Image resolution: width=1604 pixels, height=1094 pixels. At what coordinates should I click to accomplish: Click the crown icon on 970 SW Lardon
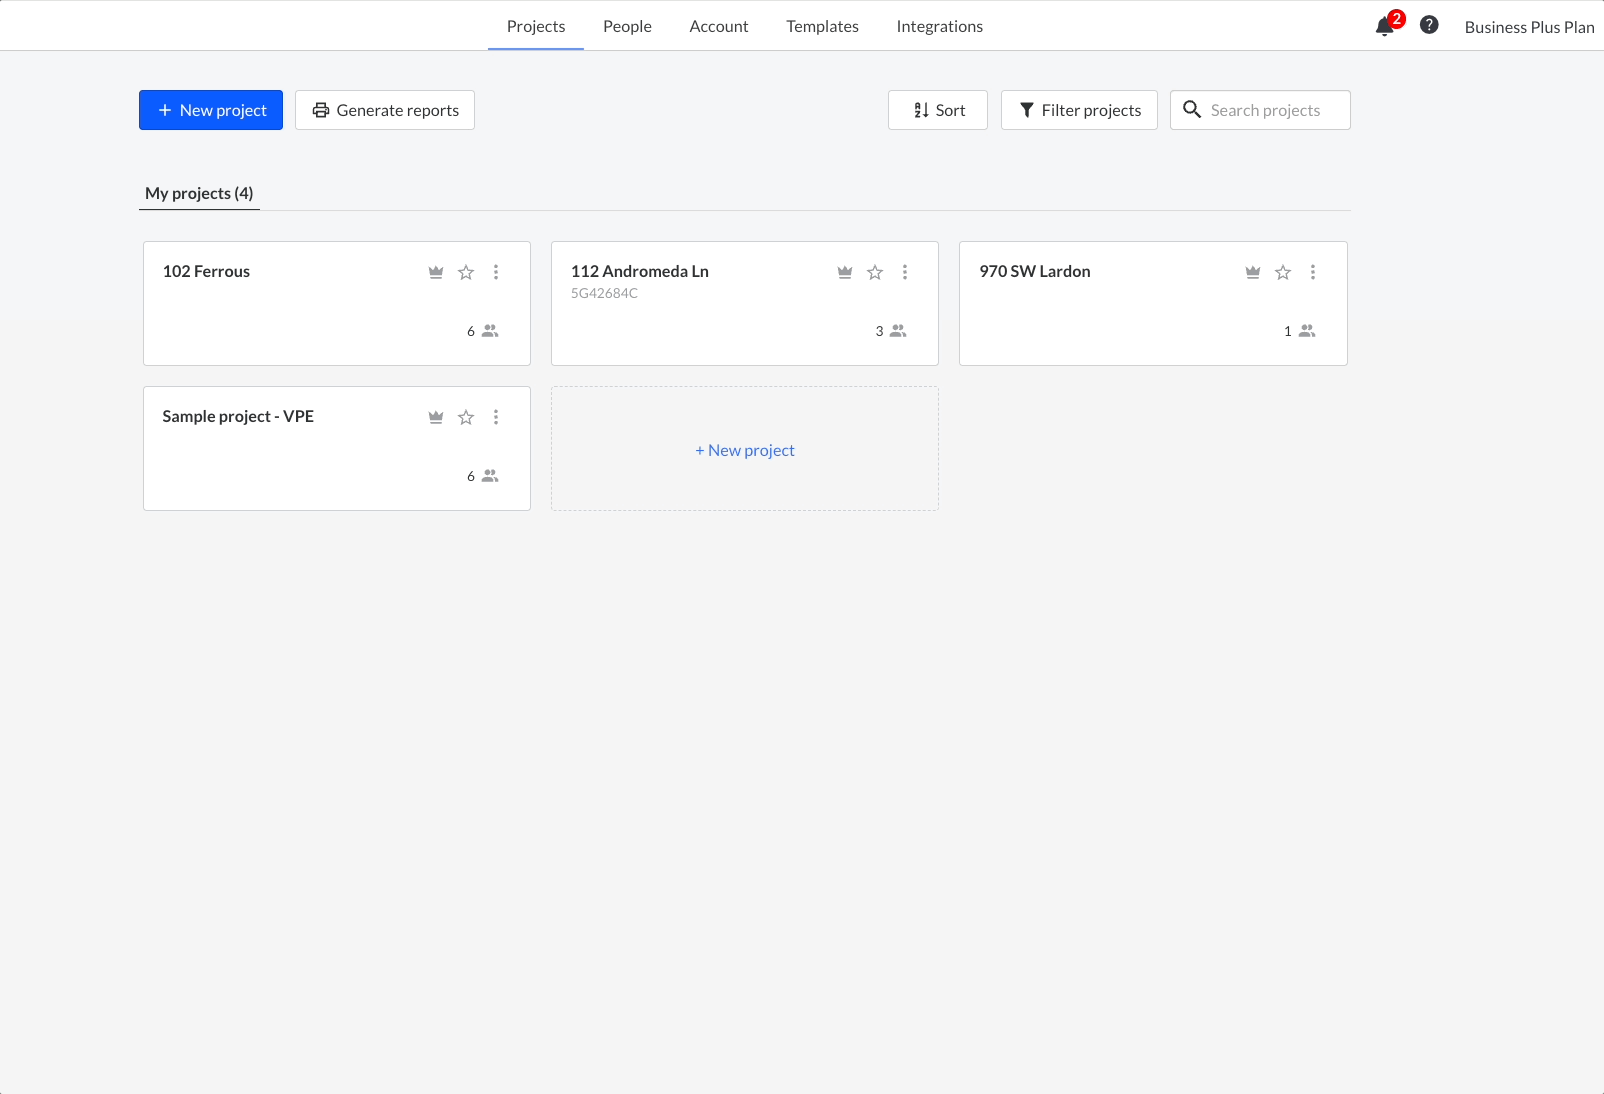pyautogui.click(x=1253, y=272)
